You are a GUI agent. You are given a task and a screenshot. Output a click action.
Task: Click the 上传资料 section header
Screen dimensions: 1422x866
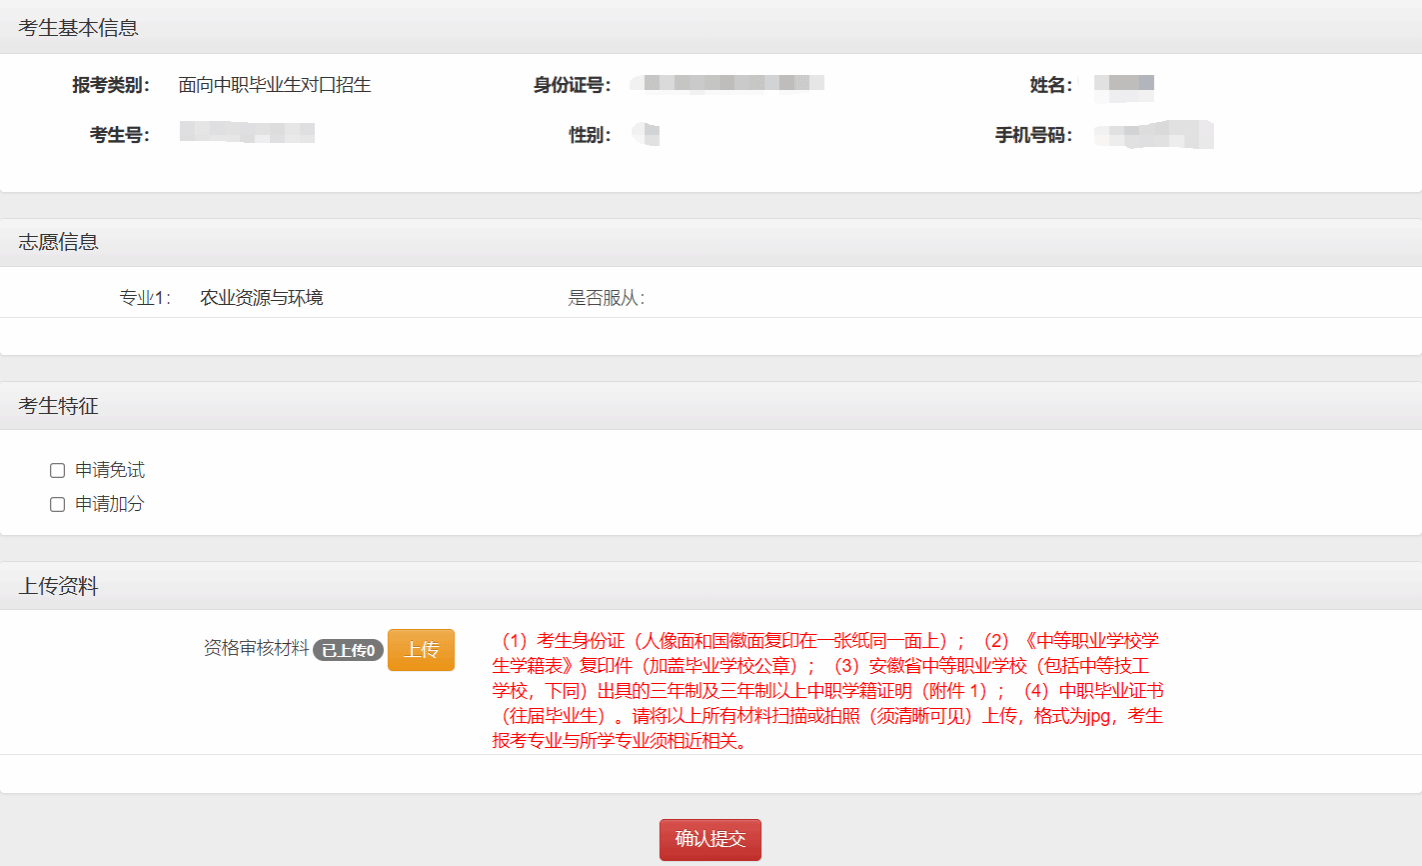click(x=58, y=586)
